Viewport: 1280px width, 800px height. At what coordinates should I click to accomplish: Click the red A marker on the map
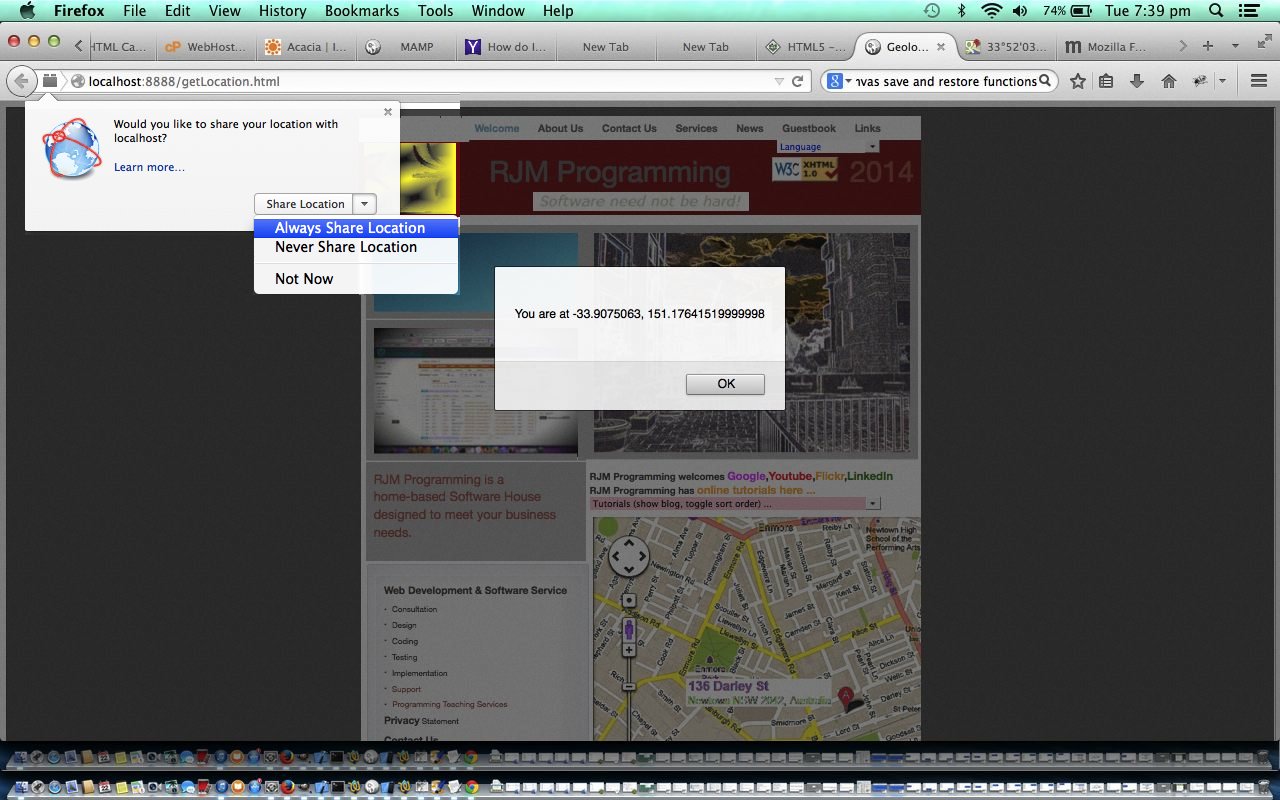pyautogui.click(x=845, y=697)
